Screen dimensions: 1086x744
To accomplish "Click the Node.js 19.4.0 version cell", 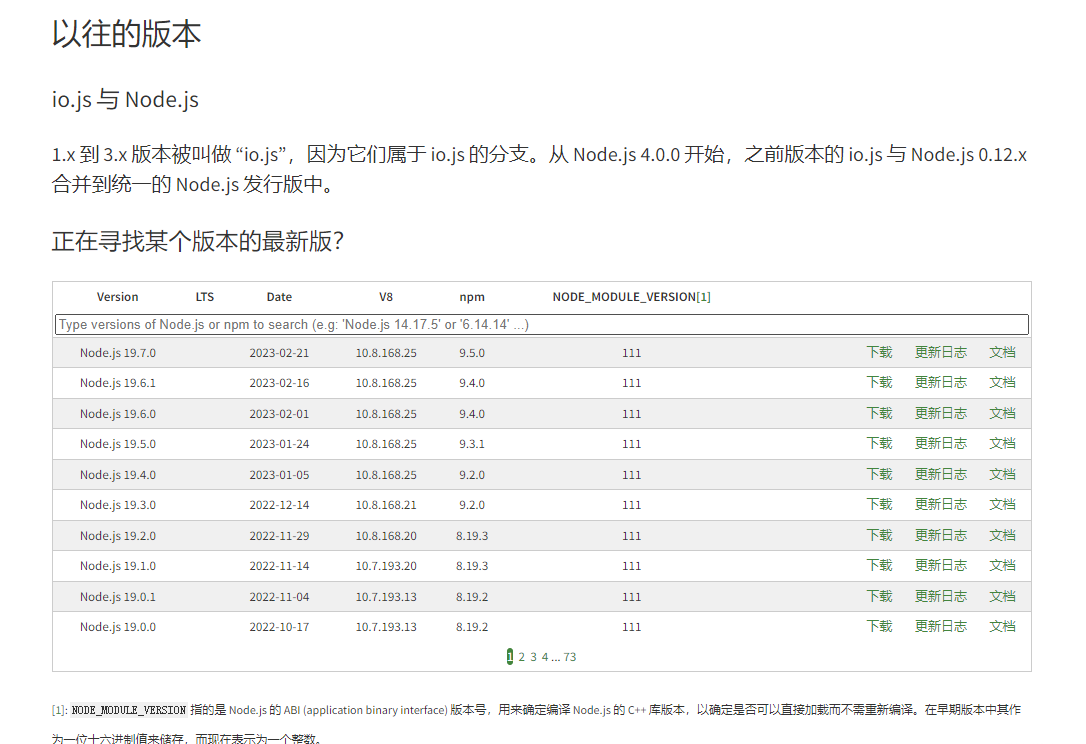I will 118,475.
